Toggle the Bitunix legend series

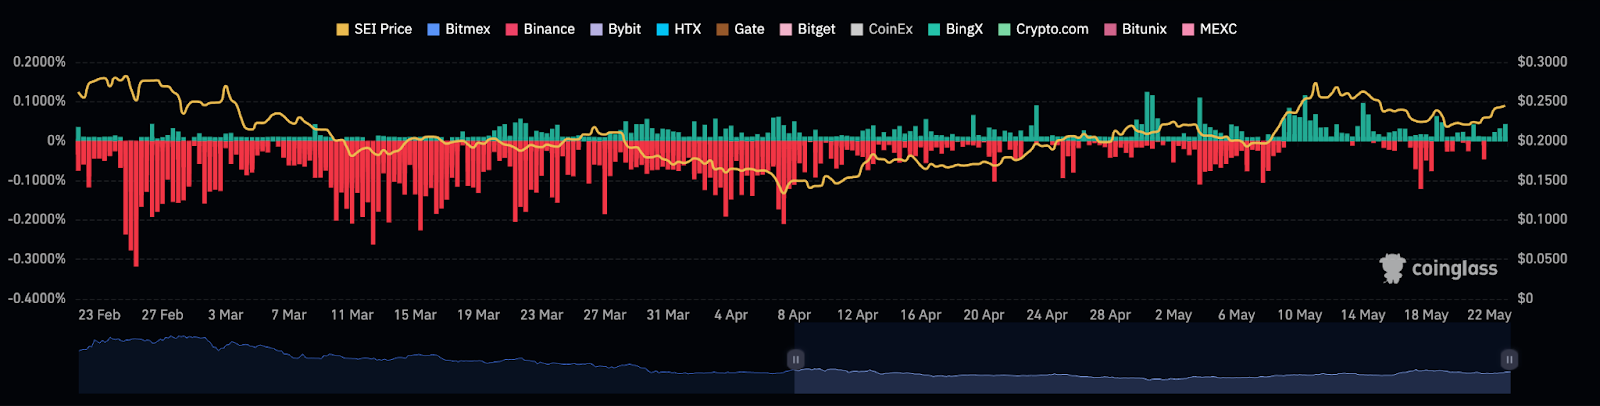[1135, 29]
